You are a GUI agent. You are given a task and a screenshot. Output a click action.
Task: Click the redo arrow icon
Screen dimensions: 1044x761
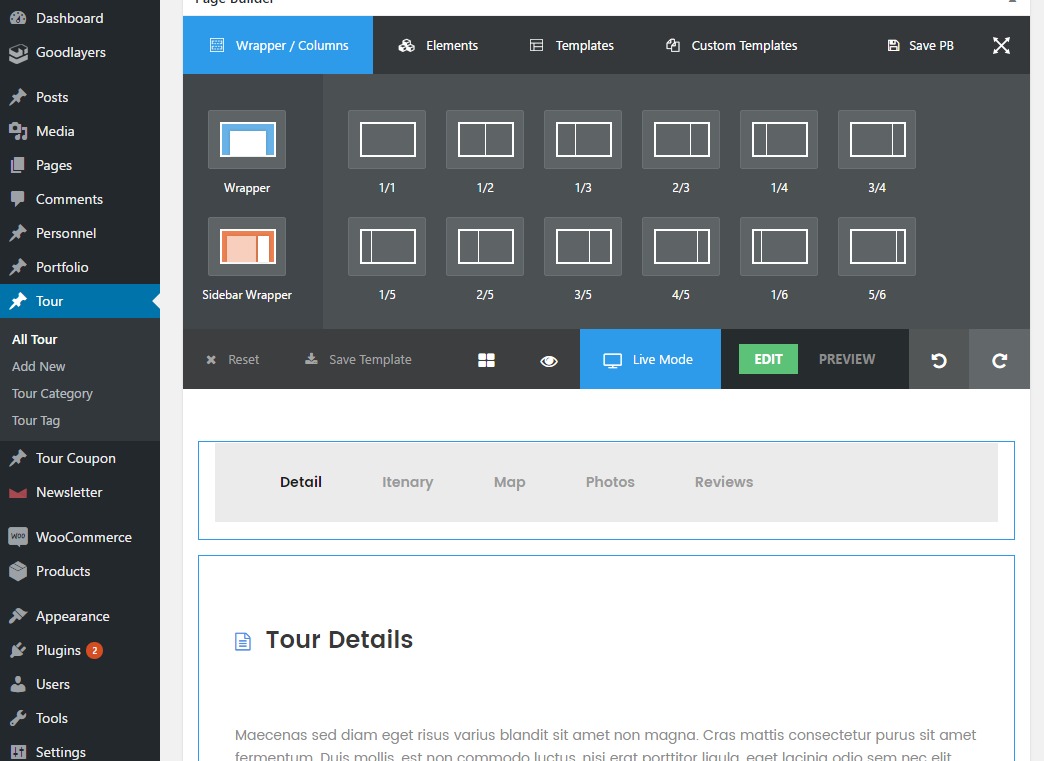point(999,360)
